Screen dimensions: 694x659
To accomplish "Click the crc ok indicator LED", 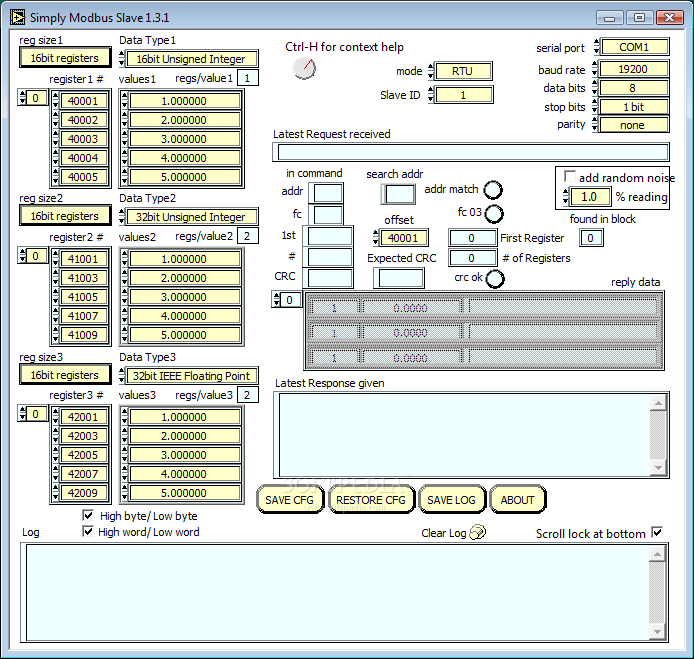I will pyautogui.click(x=495, y=278).
